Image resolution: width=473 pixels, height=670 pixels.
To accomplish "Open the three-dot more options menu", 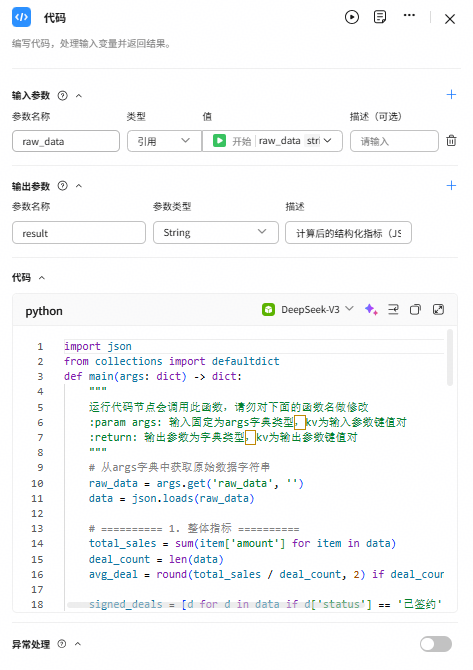I will point(409,15).
